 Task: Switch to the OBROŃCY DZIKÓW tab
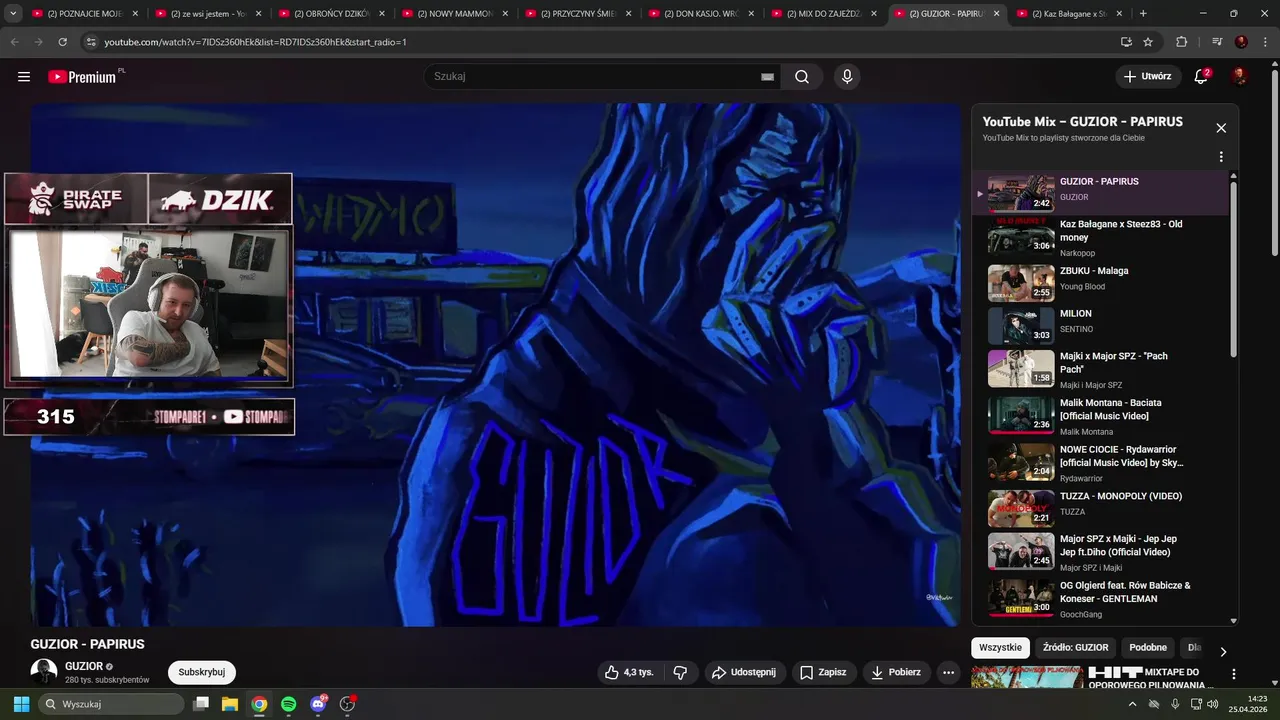point(331,14)
